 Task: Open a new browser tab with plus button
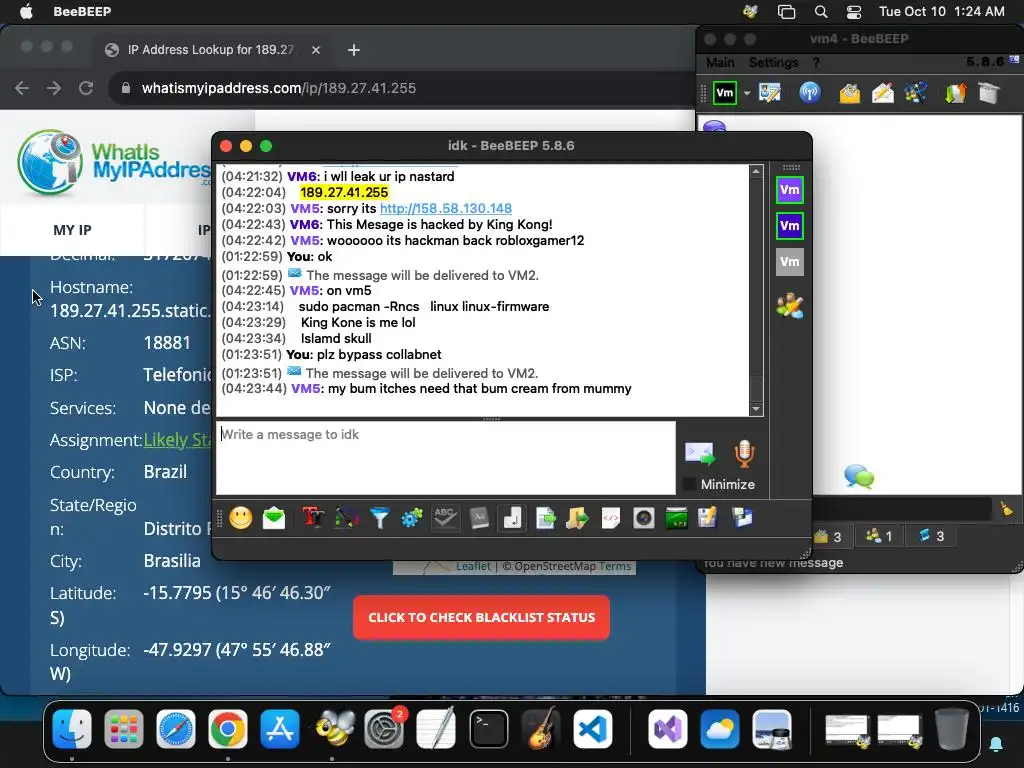tap(354, 50)
